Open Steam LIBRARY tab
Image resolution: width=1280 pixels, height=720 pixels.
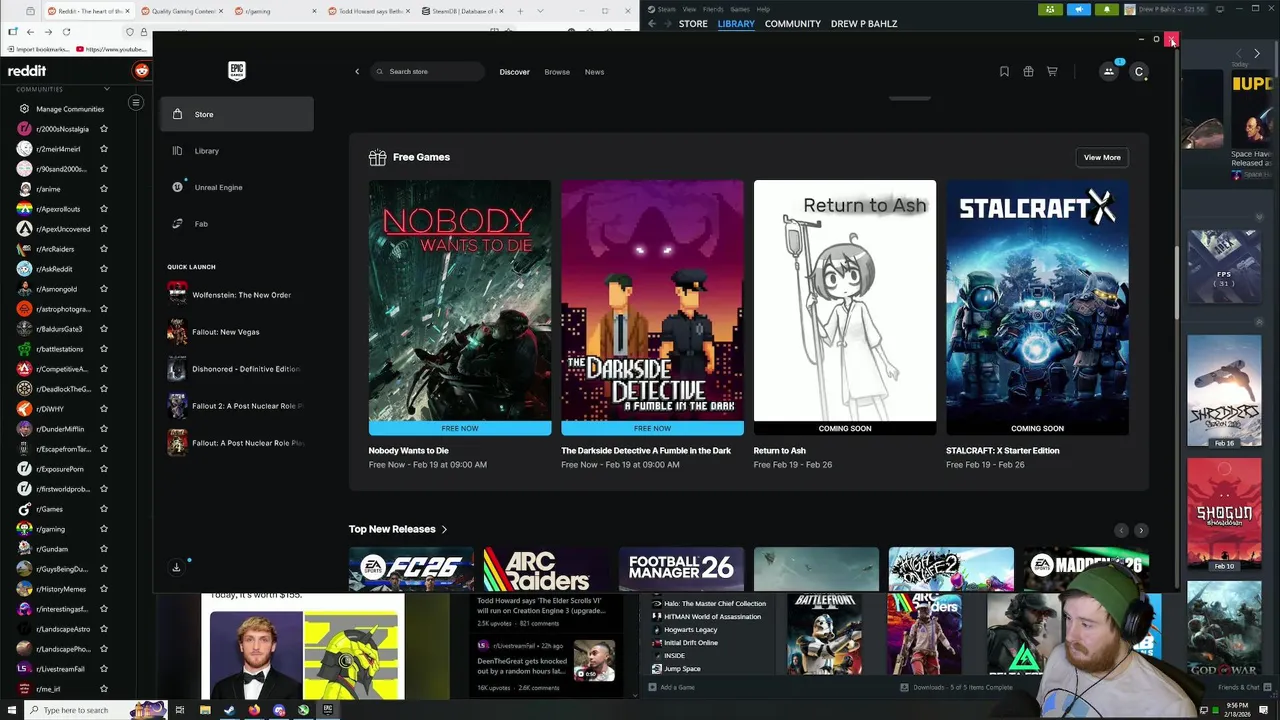pos(736,24)
